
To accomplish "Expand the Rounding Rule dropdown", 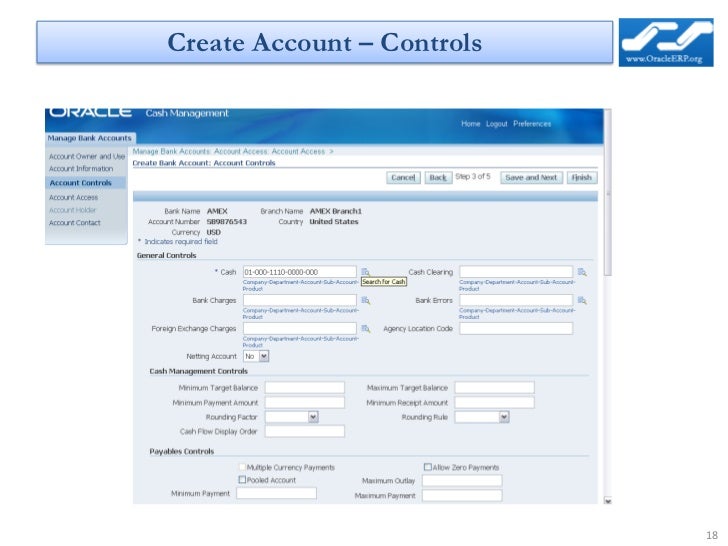I will point(482,417).
